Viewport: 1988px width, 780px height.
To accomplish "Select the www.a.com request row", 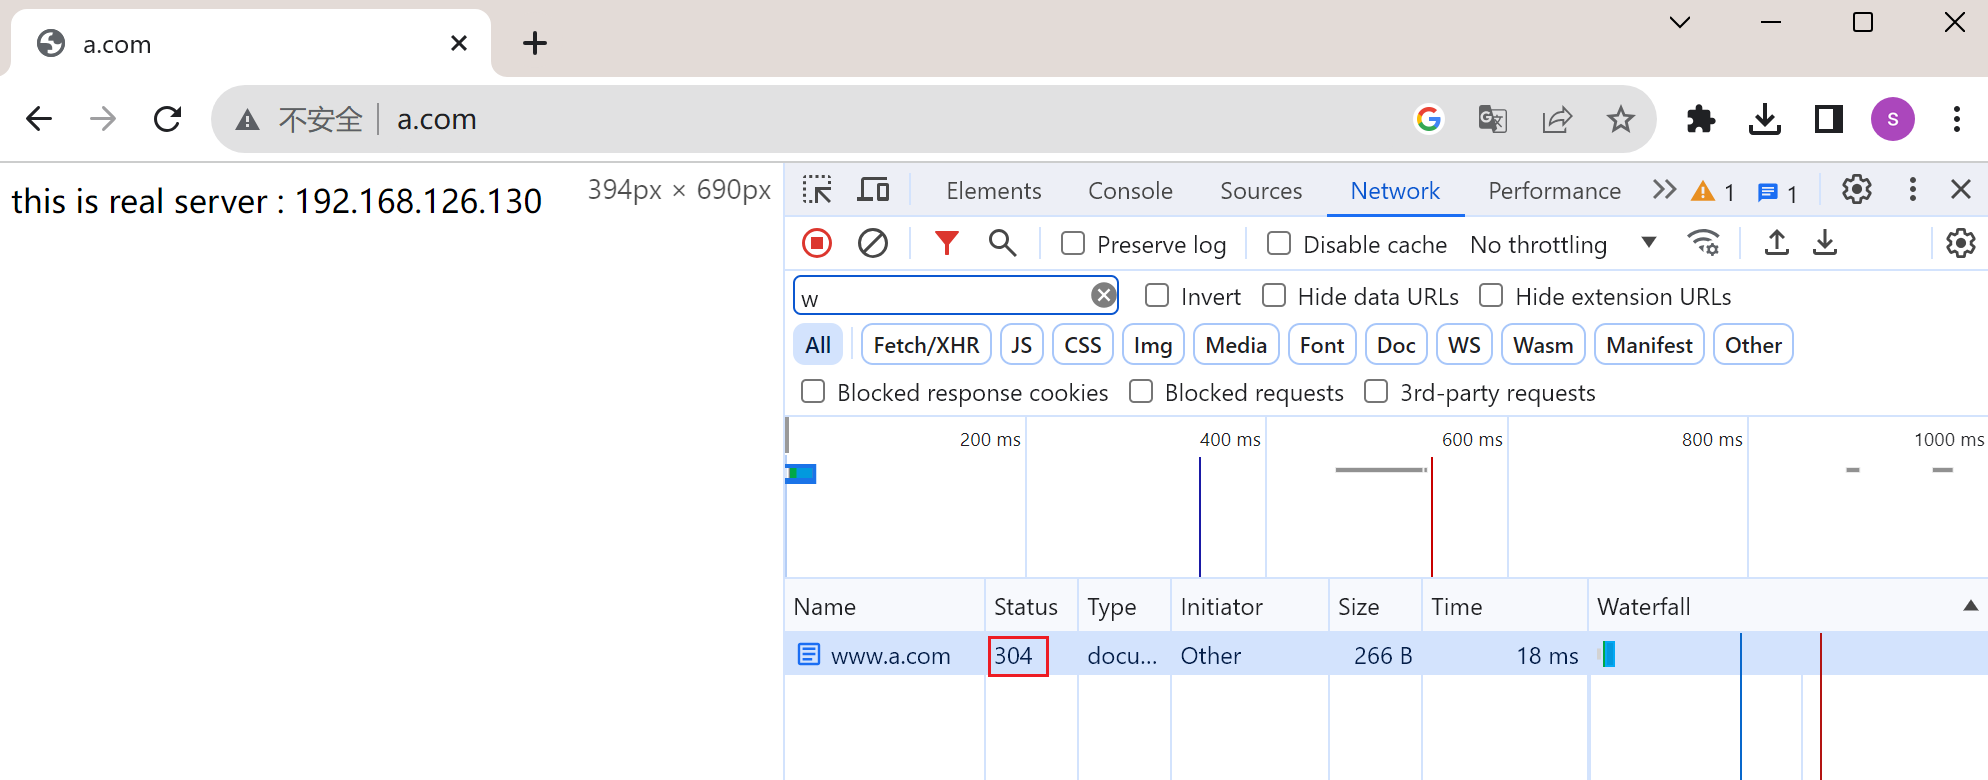I will coord(890,656).
